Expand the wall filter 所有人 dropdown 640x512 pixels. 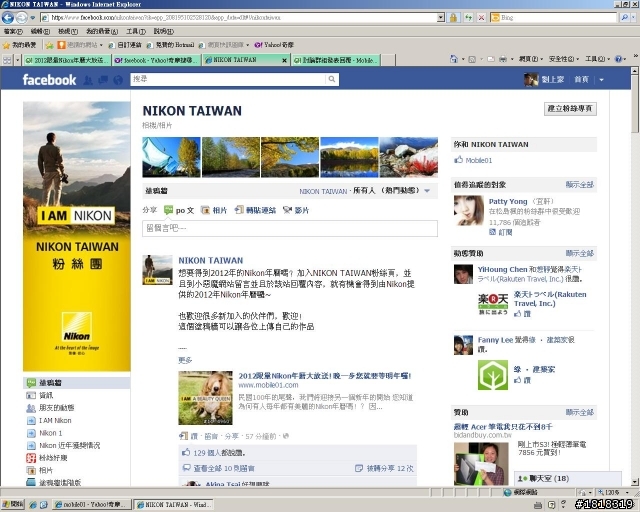427,191
